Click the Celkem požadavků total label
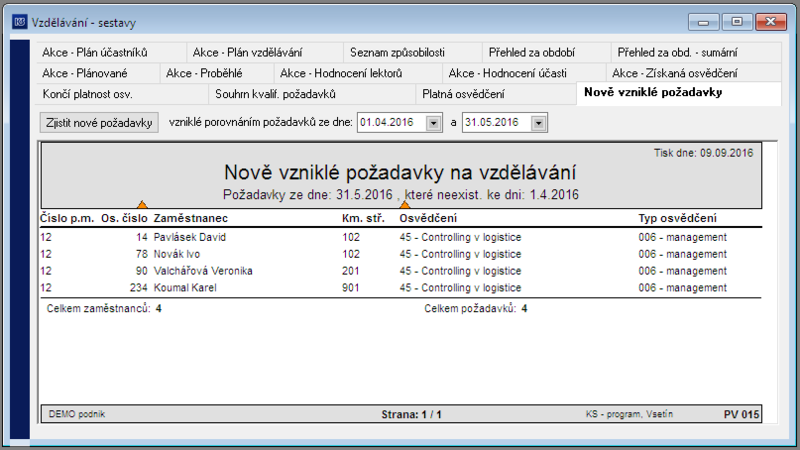 click(x=470, y=309)
